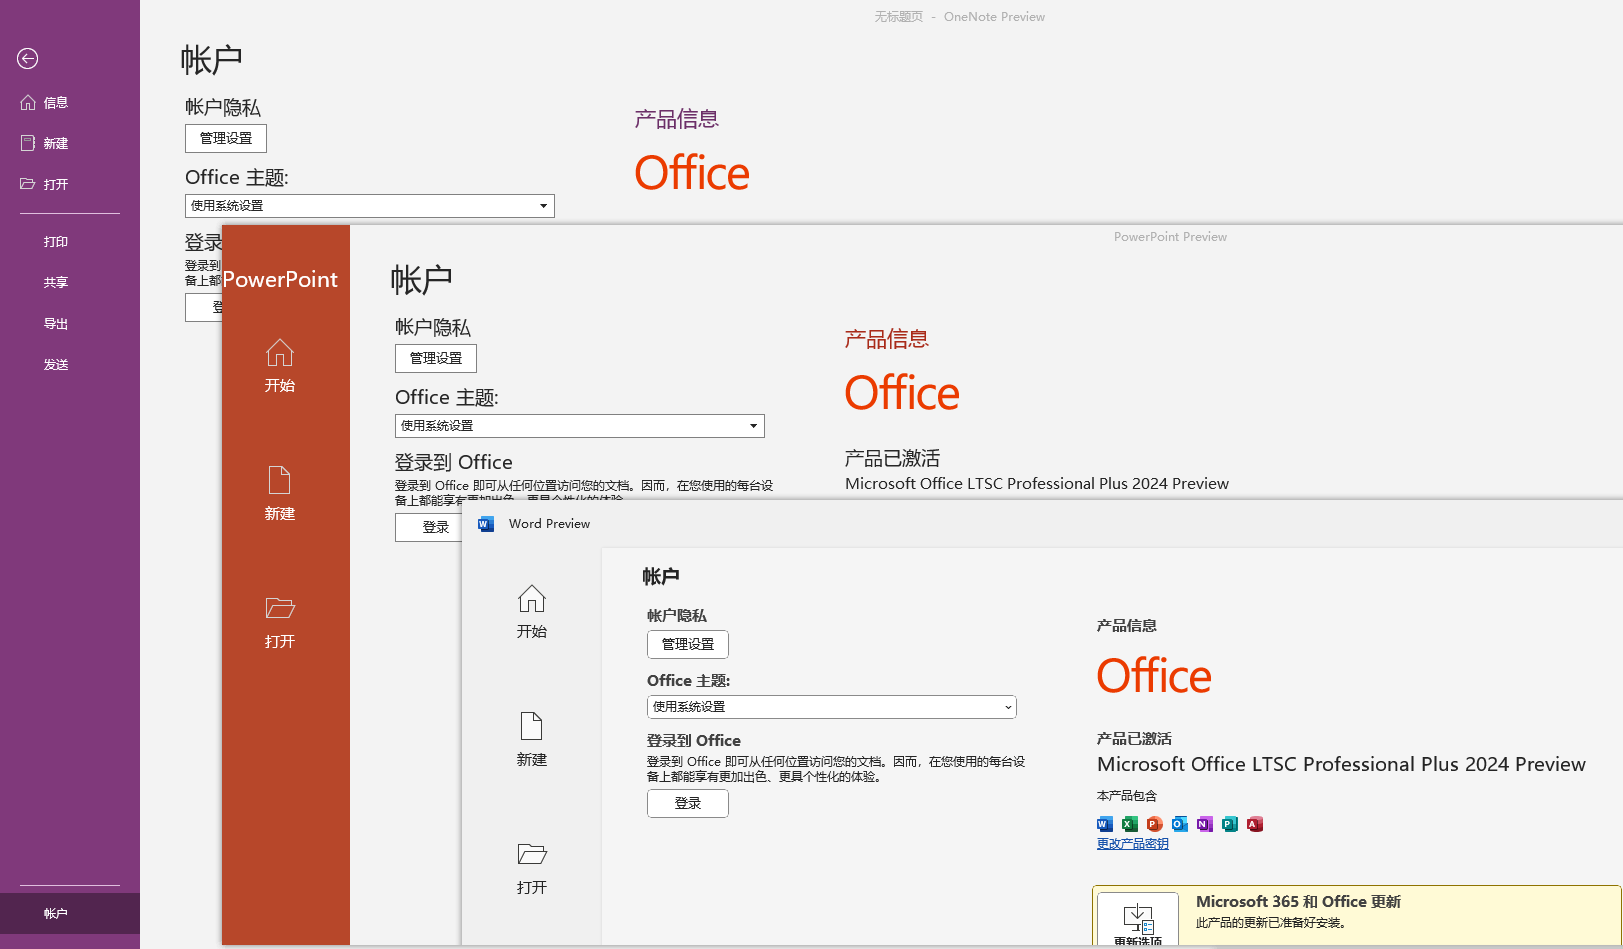Screen dimensions: 1623x949
Task: Click the 更新选项 update options control
Action: 1137,920
